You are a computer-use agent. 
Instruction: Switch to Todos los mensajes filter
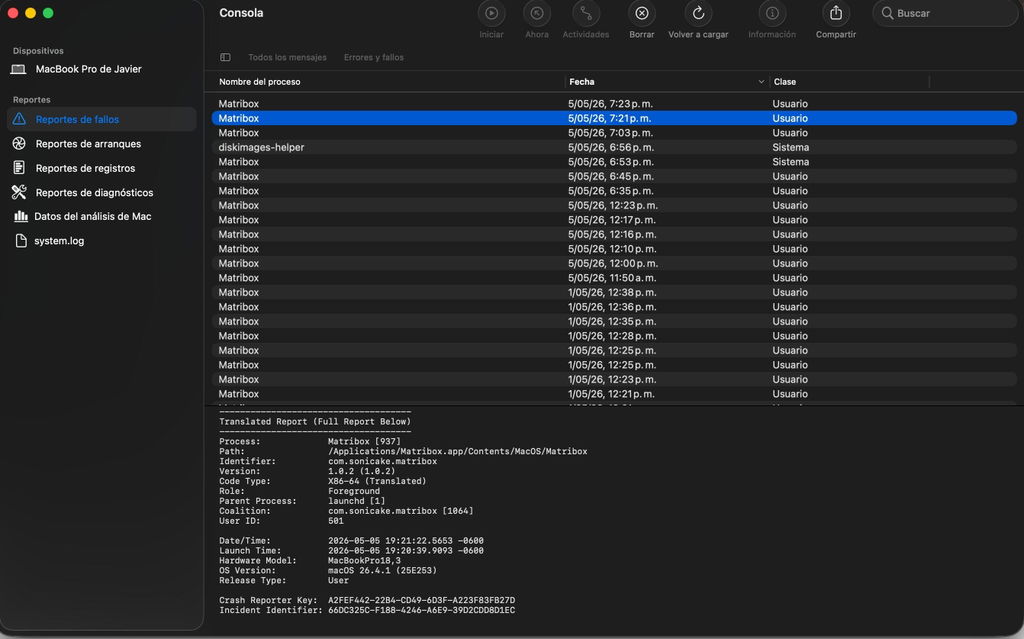coord(287,57)
